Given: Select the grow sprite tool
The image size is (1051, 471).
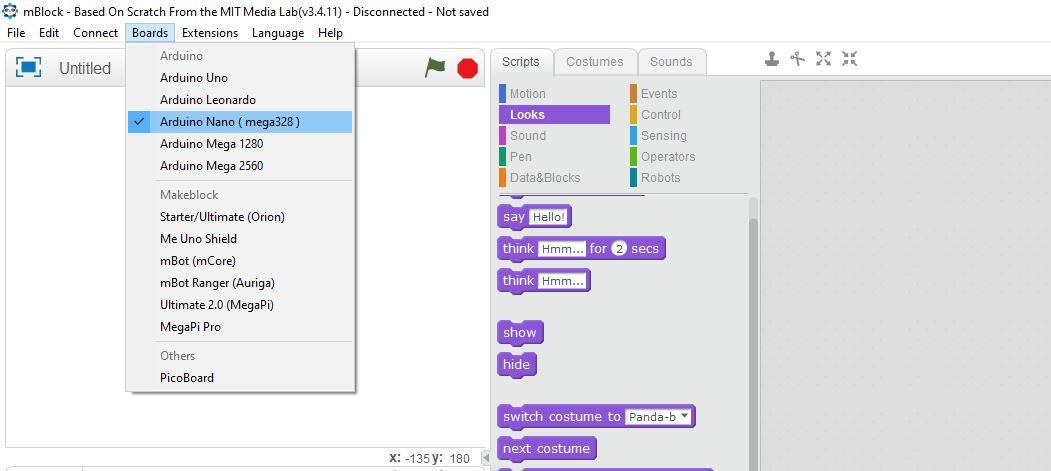Looking at the screenshot, I should tap(823, 59).
